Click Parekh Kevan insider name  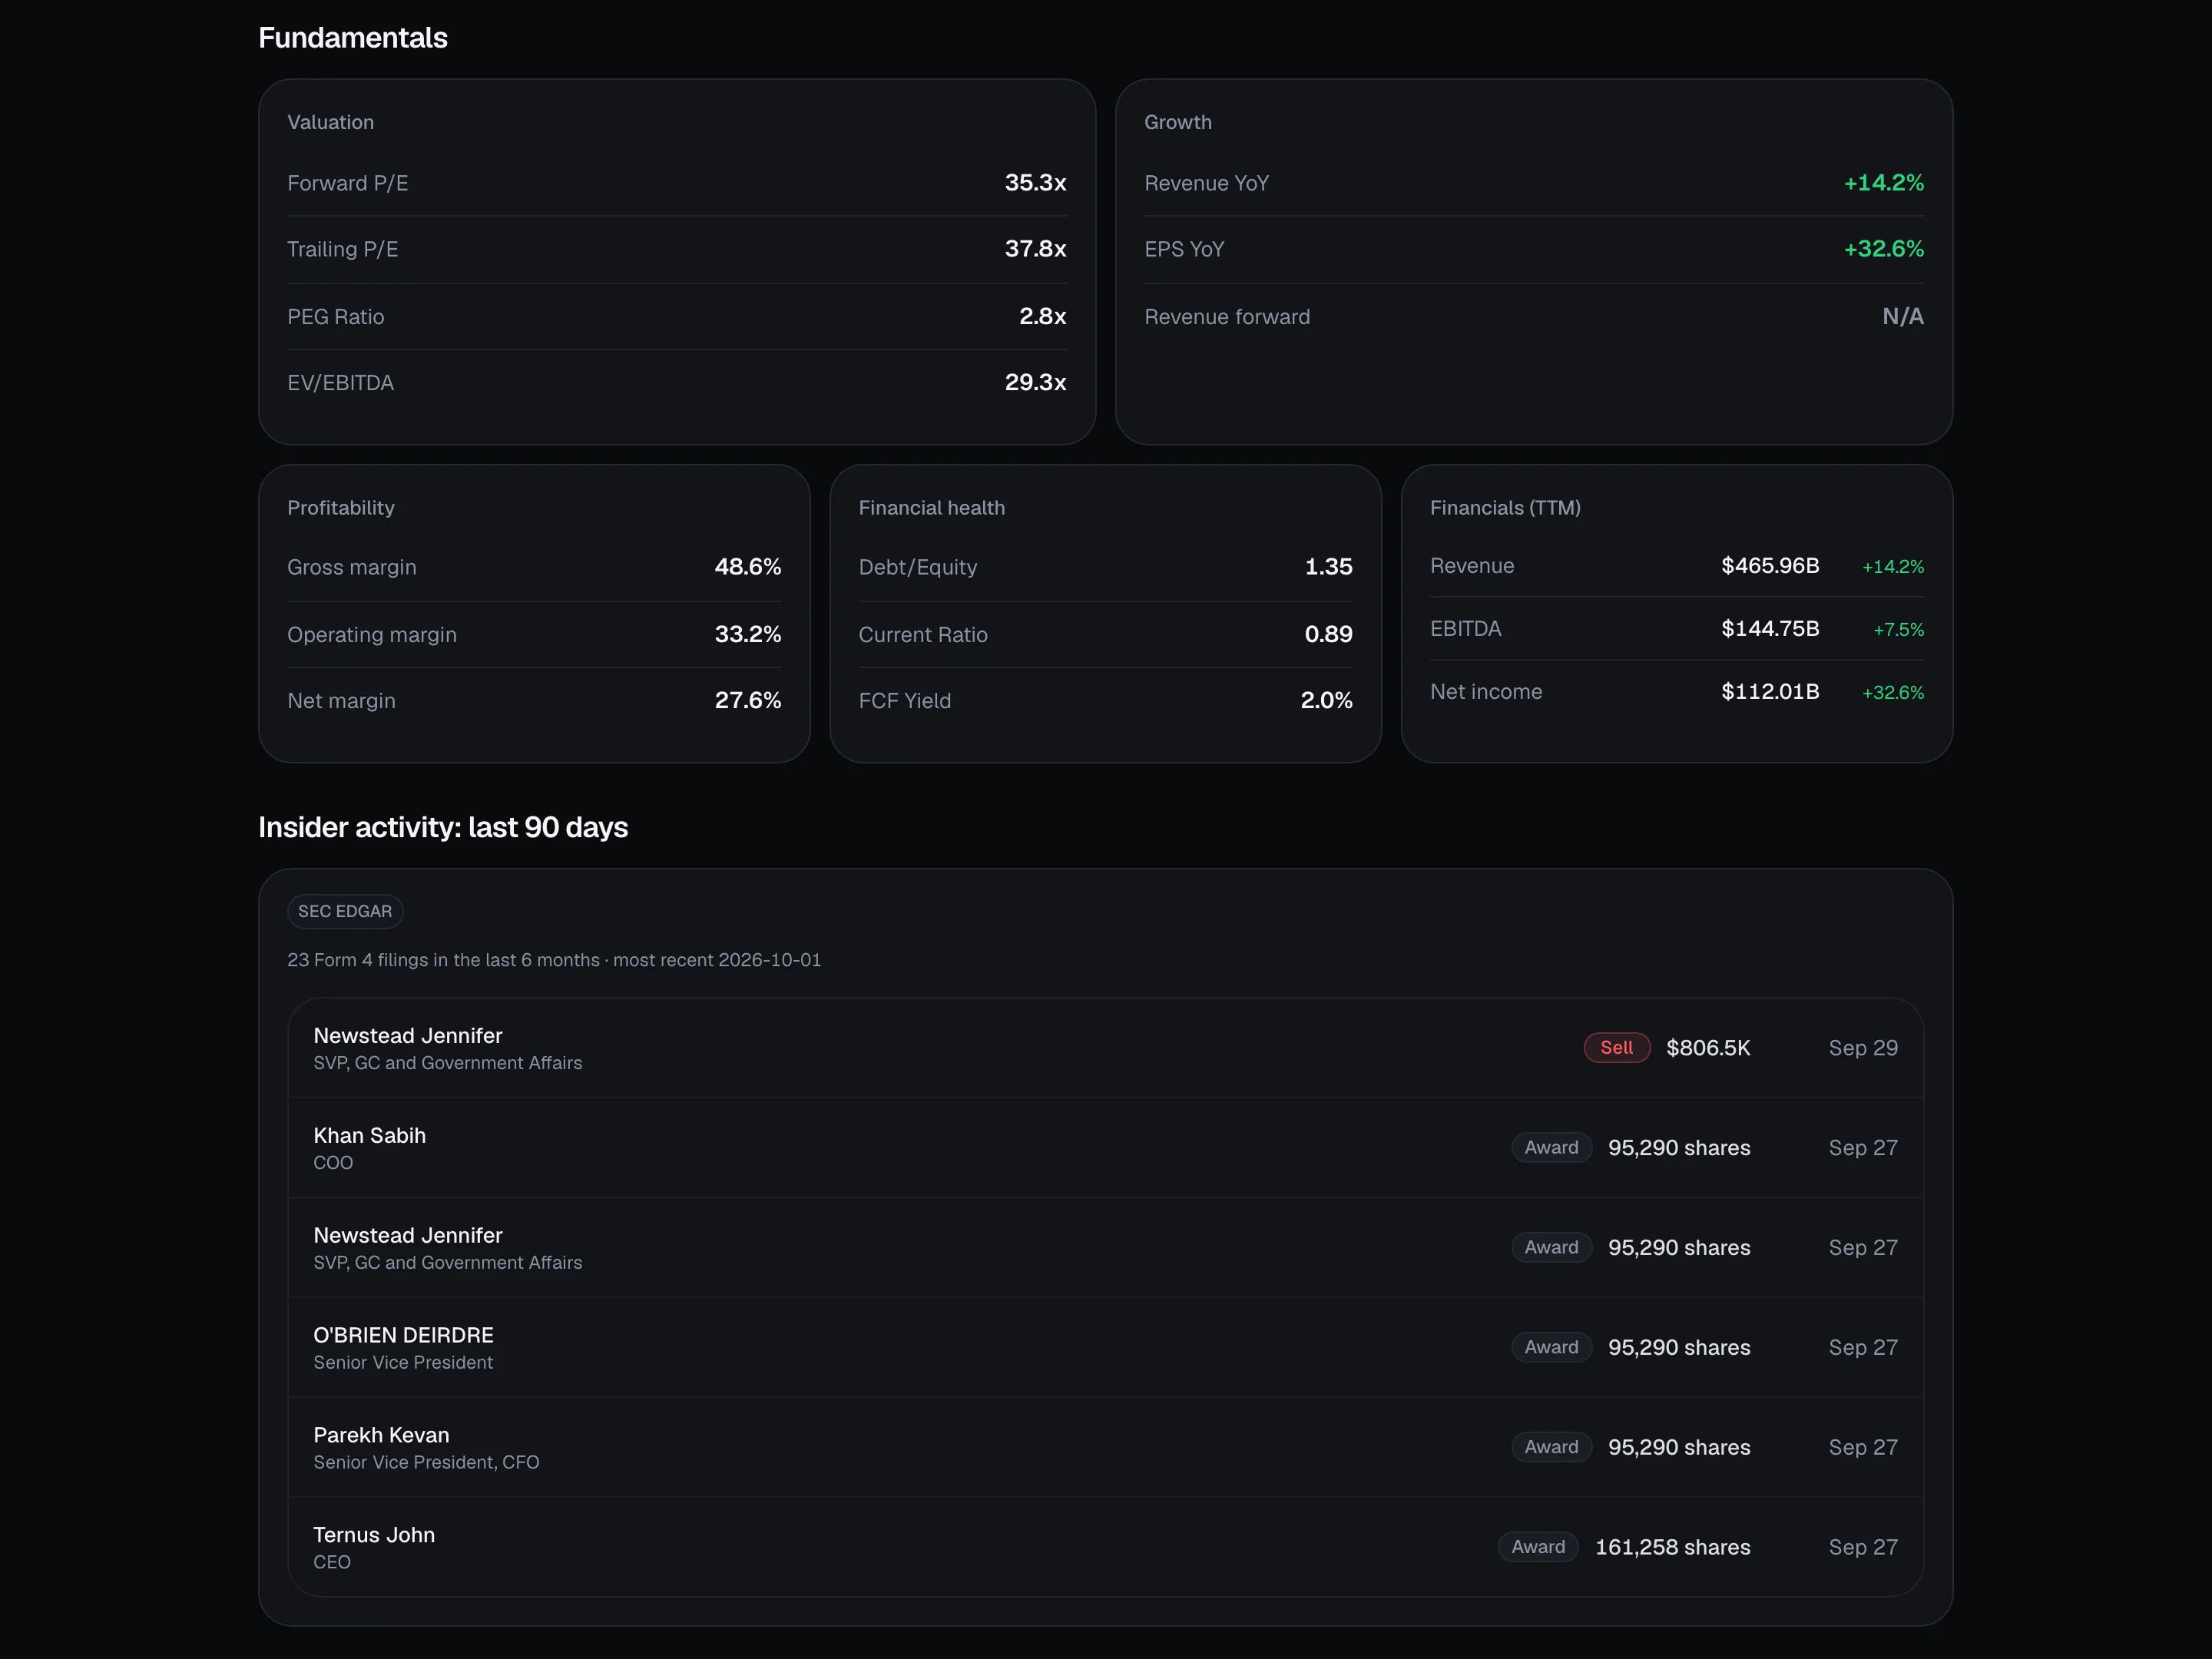coord(381,1435)
